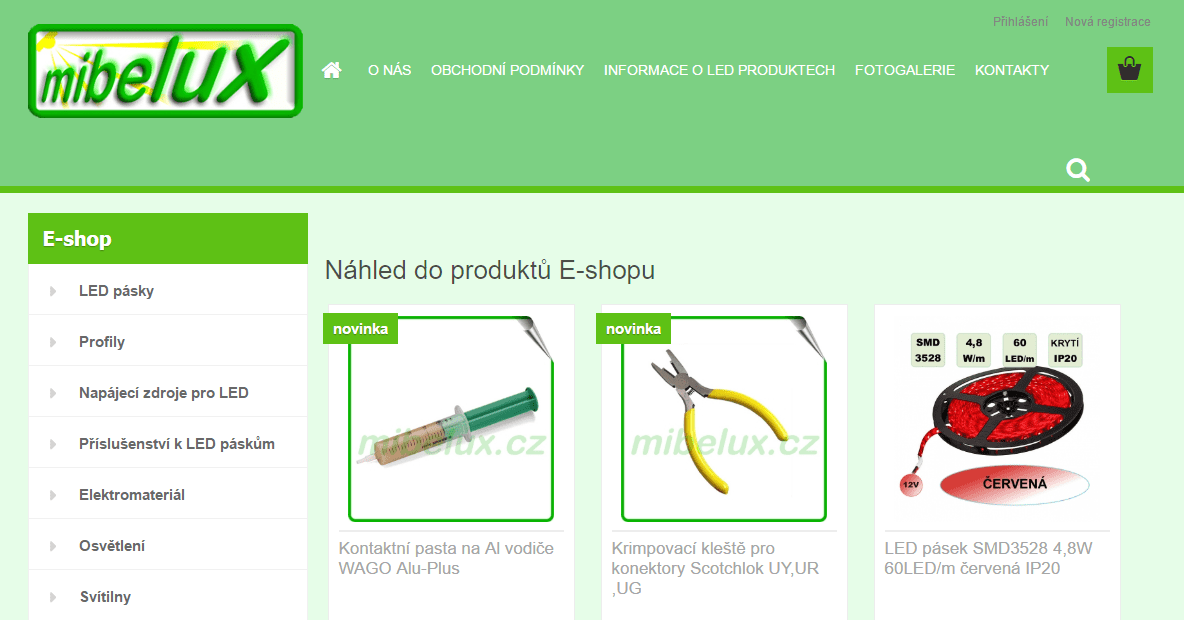The image size is (1184, 620).
Task: Select Napájecí zdroje pro LED category
Action: pos(164,393)
